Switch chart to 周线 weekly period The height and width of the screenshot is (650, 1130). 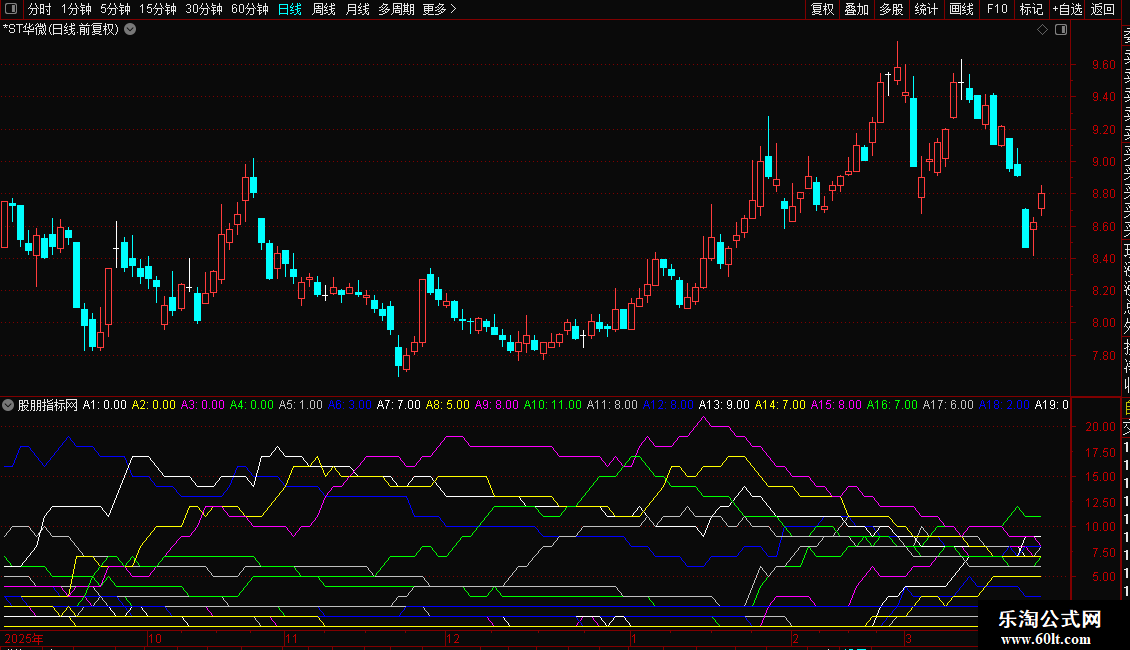pos(324,9)
